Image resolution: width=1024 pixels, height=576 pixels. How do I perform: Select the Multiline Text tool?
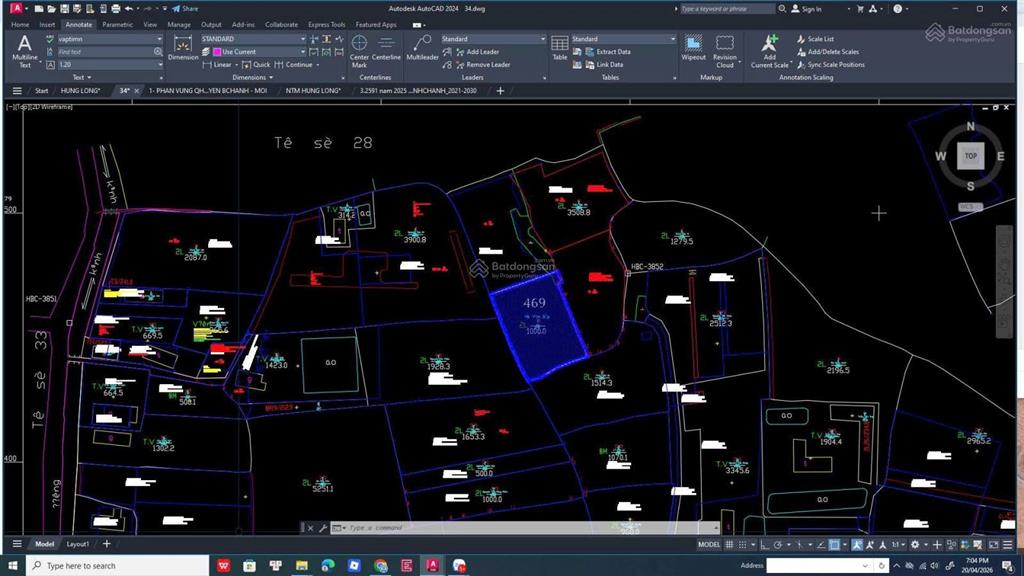click(x=24, y=51)
